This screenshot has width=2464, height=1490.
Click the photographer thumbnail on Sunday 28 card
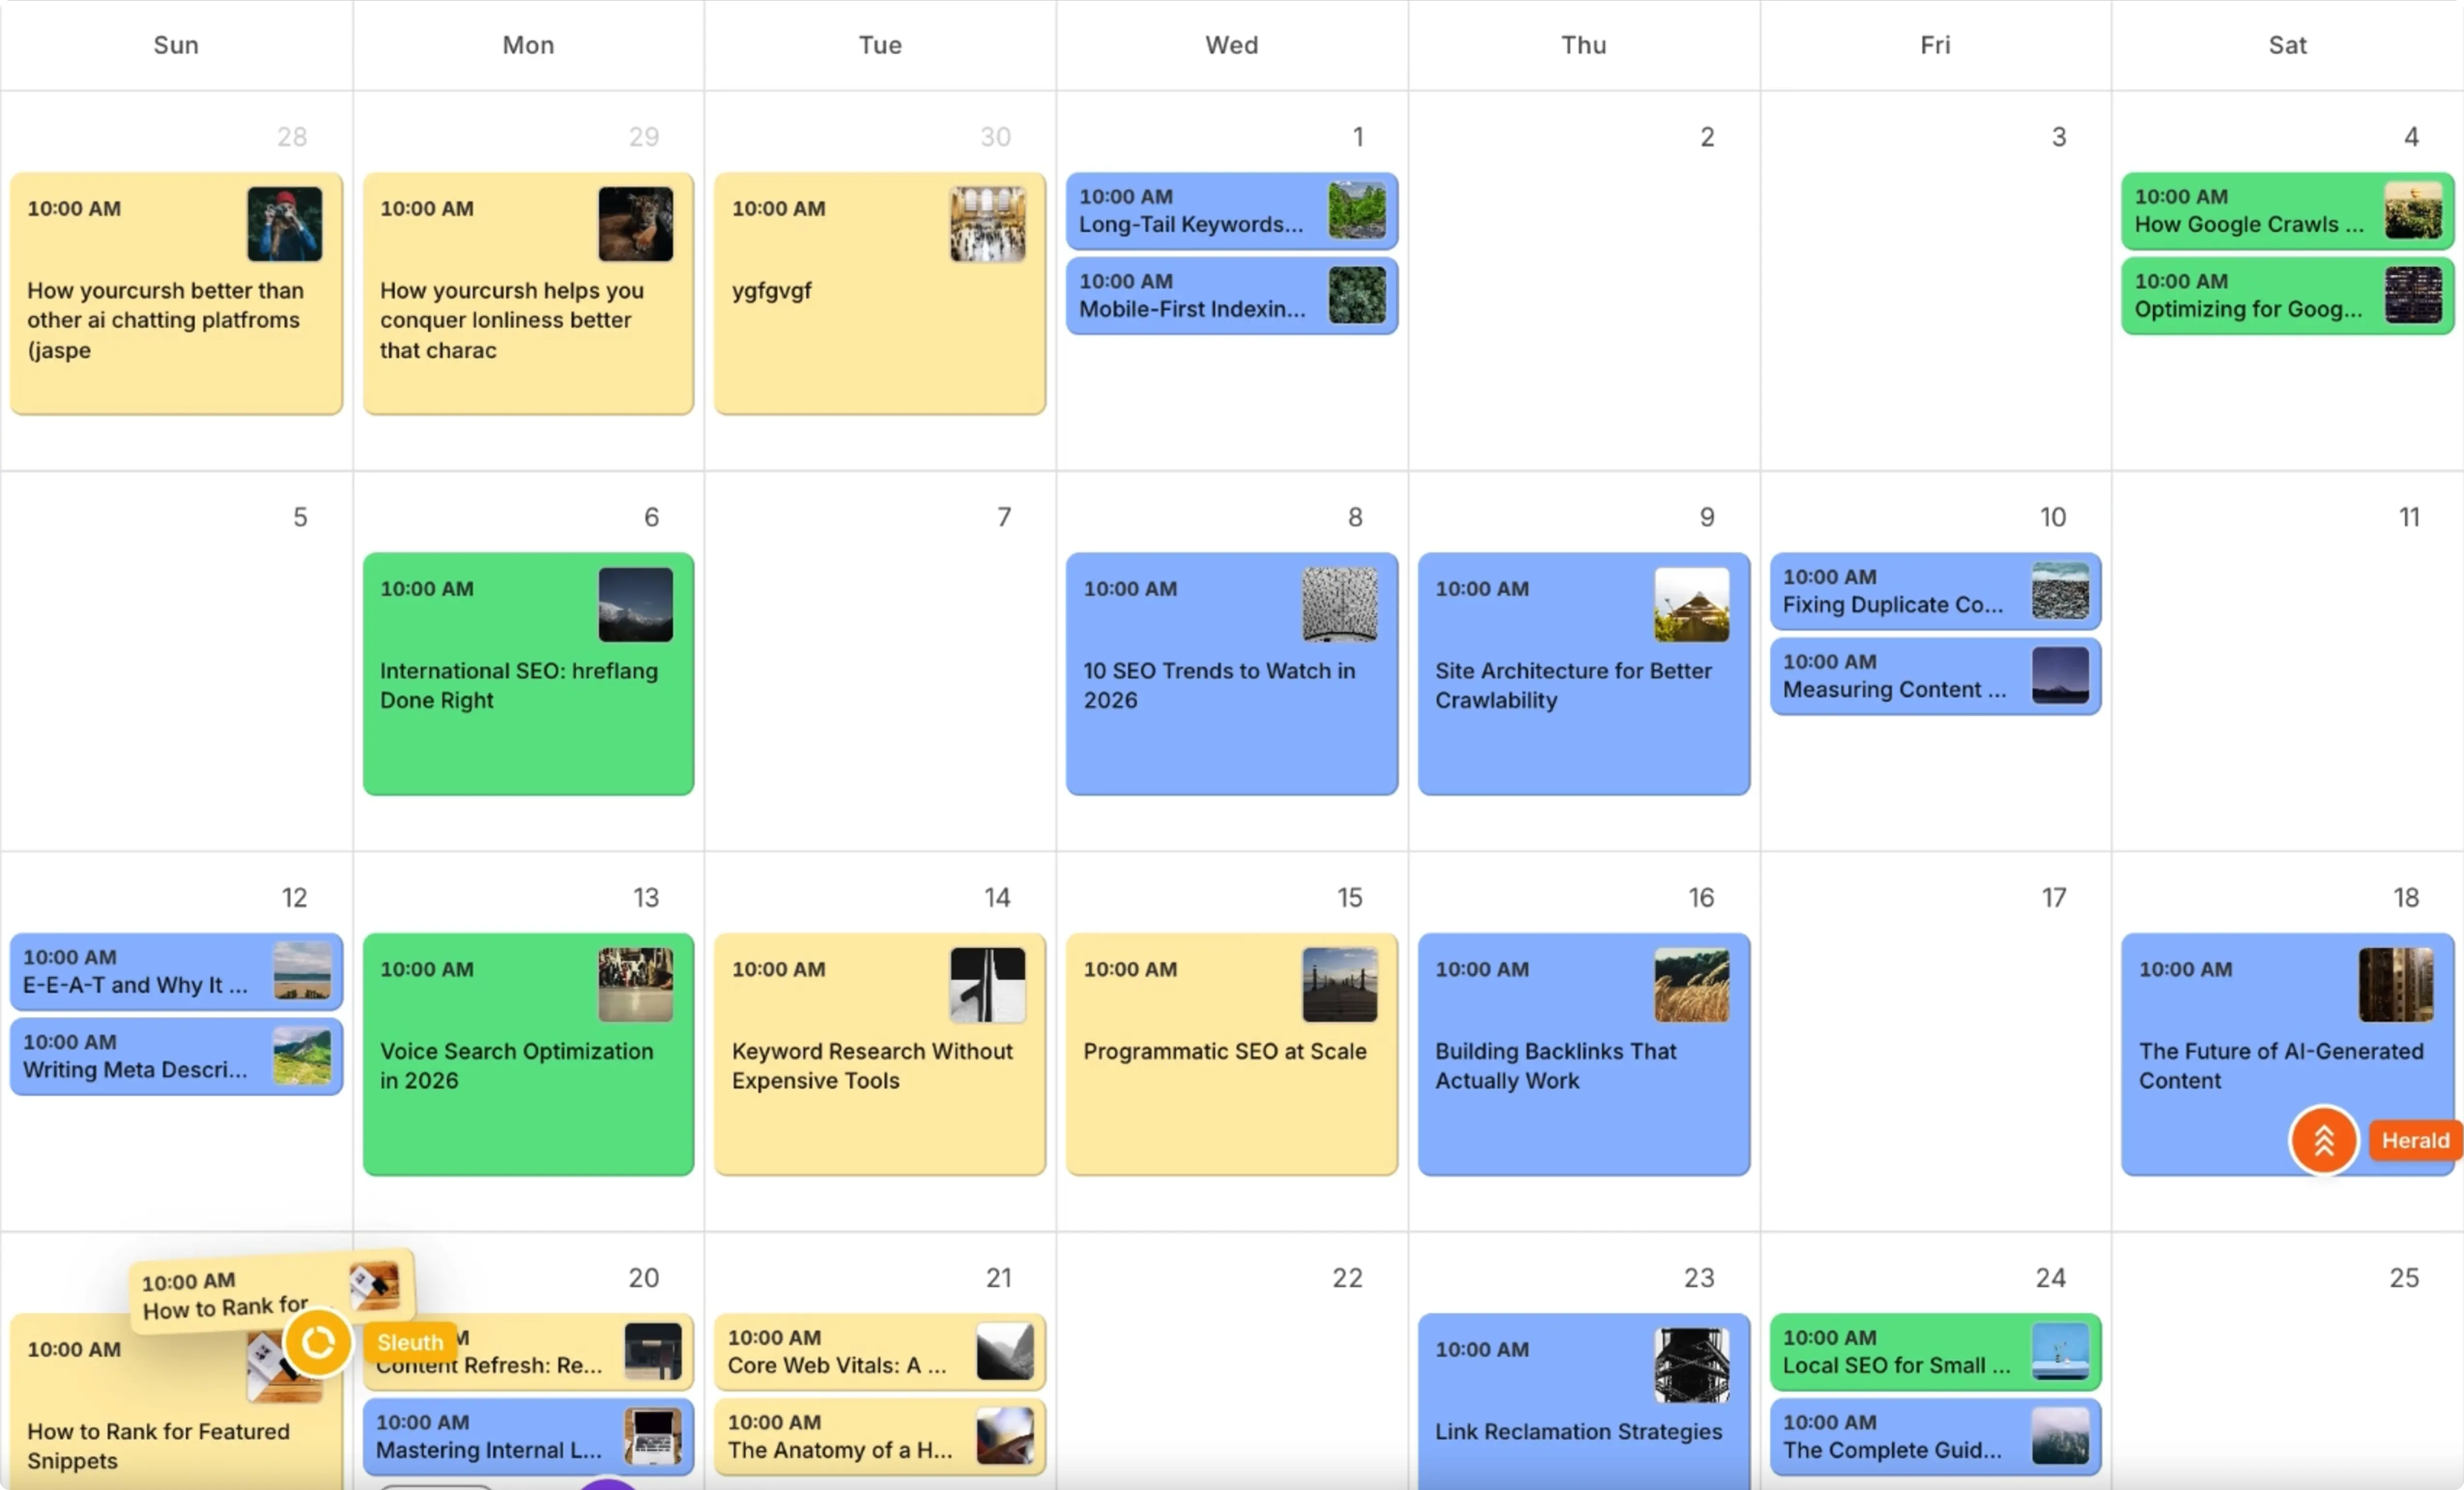click(x=285, y=224)
